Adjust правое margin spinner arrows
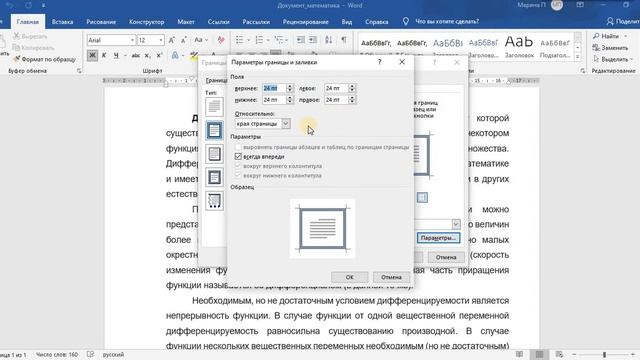Image resolution: width=640 pixels, height=360 pixels. pos(352,100)
